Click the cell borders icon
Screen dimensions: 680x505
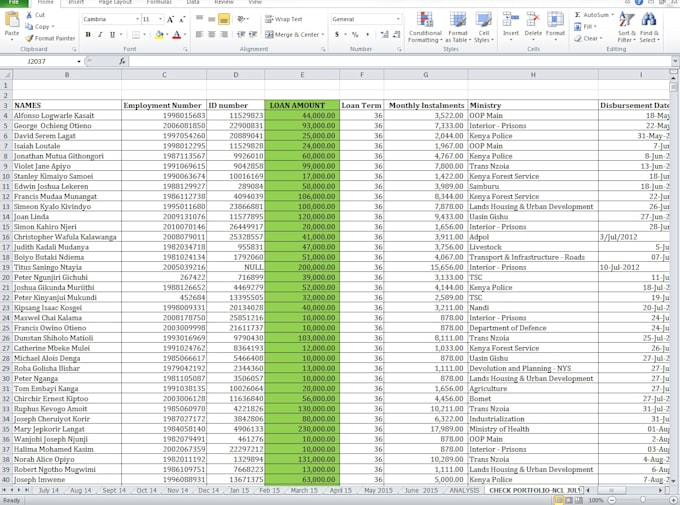pos(136,35)
